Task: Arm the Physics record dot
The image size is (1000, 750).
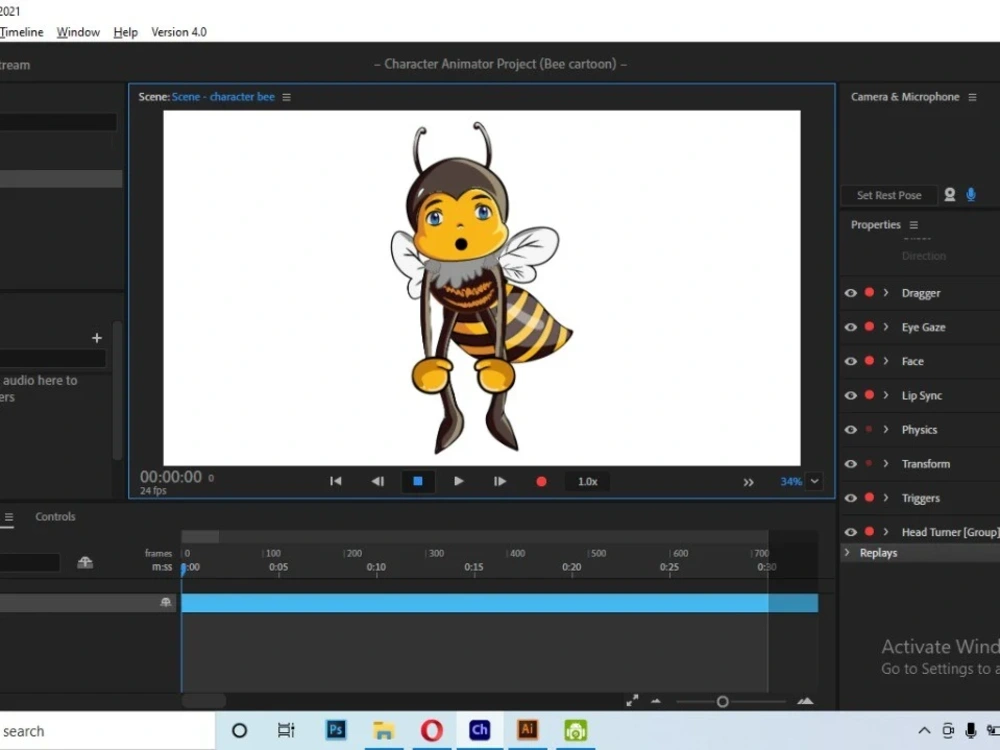Action: (x=869, y=429)
